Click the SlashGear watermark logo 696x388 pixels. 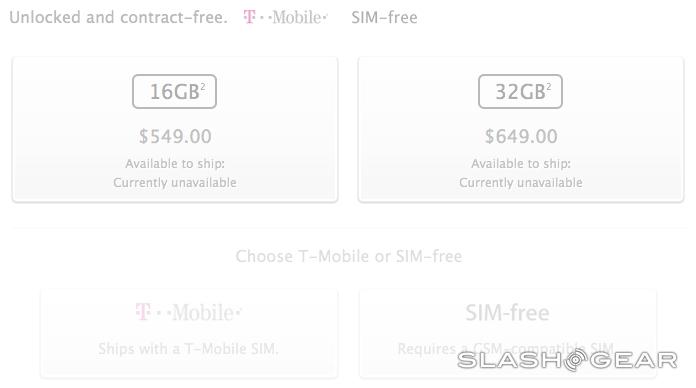tap(567, 360)
